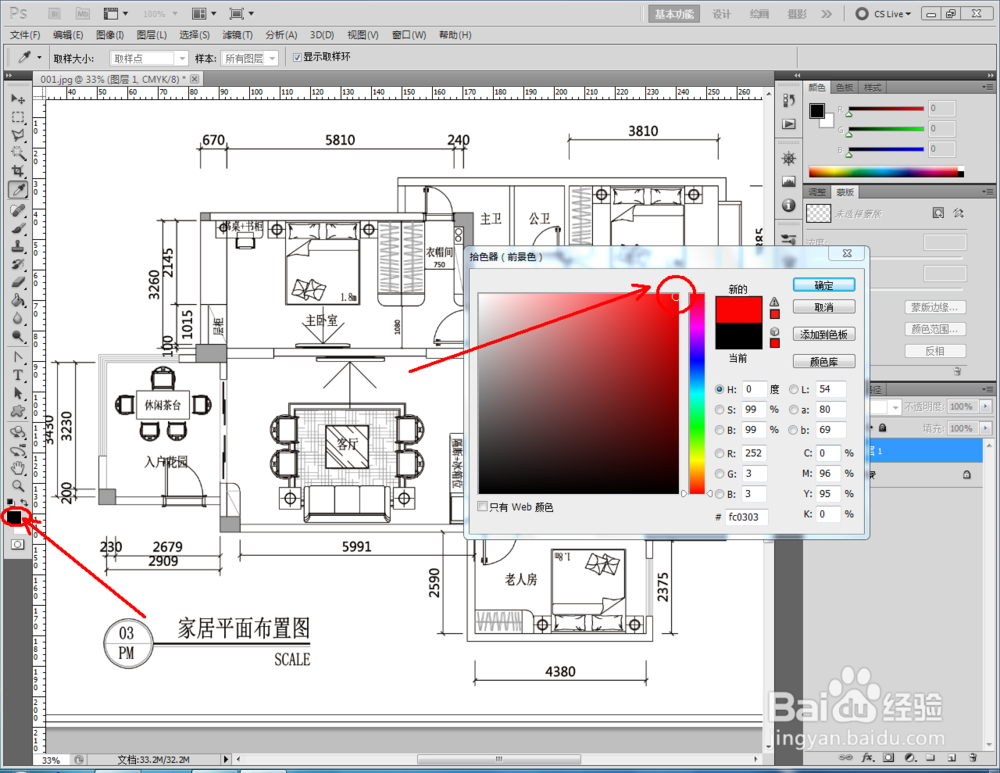Toggle Quick Mask mode icon
The width and height of the screenshot is (1000, 773).
[x=17, y=544]
